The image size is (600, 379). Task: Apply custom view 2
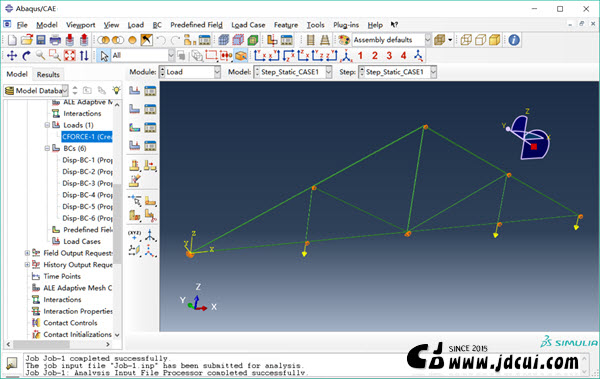click(375, 56)
